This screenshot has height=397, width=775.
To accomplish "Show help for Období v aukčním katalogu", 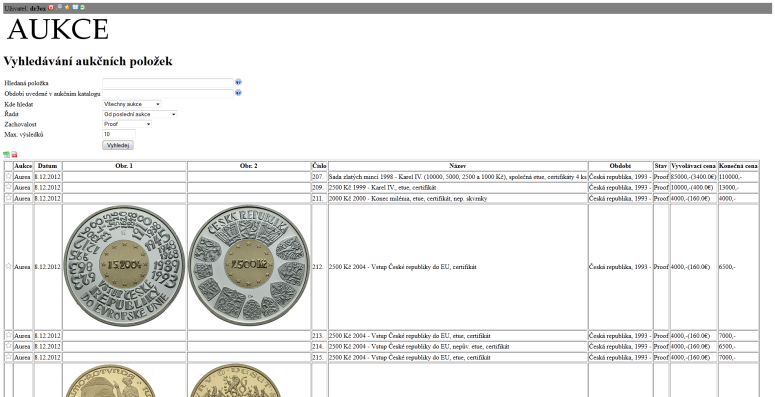I will tap(238, 92).
